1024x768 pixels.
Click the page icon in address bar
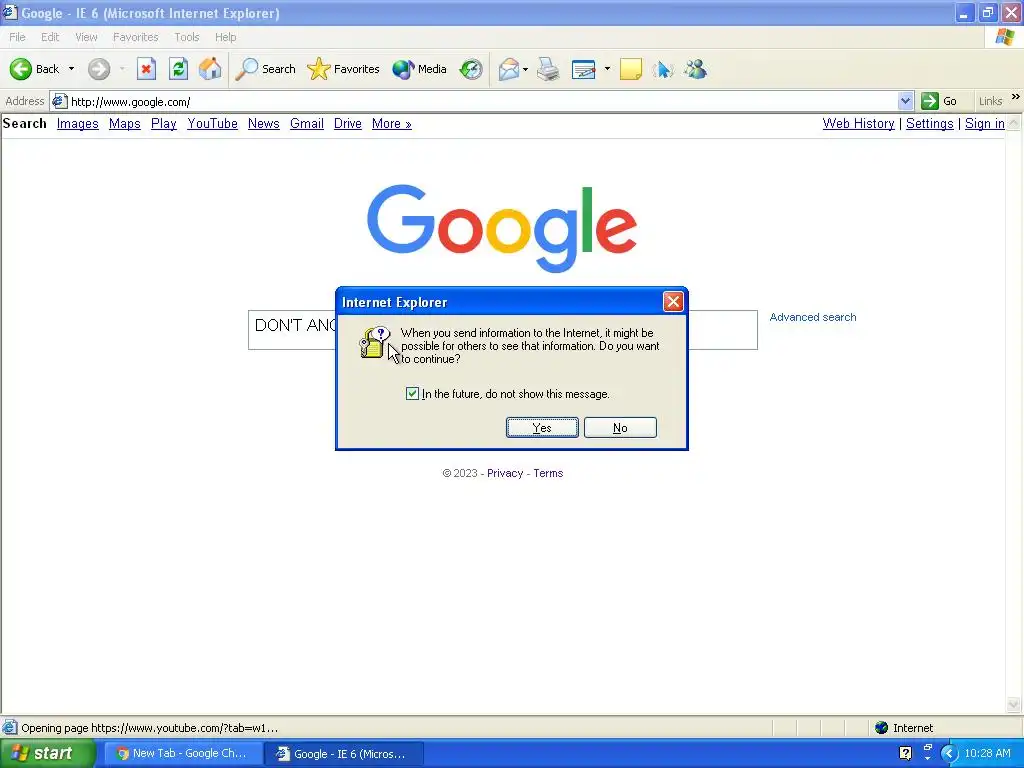(x=59, y=101)
